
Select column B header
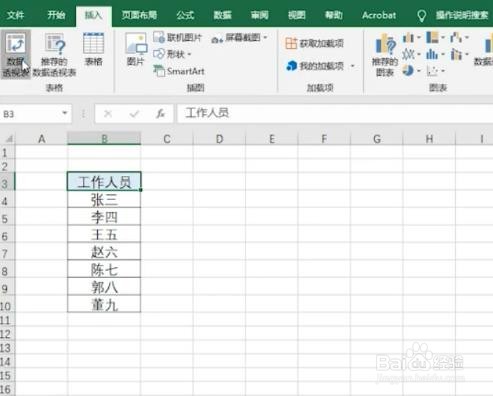(x=104, y=138)
